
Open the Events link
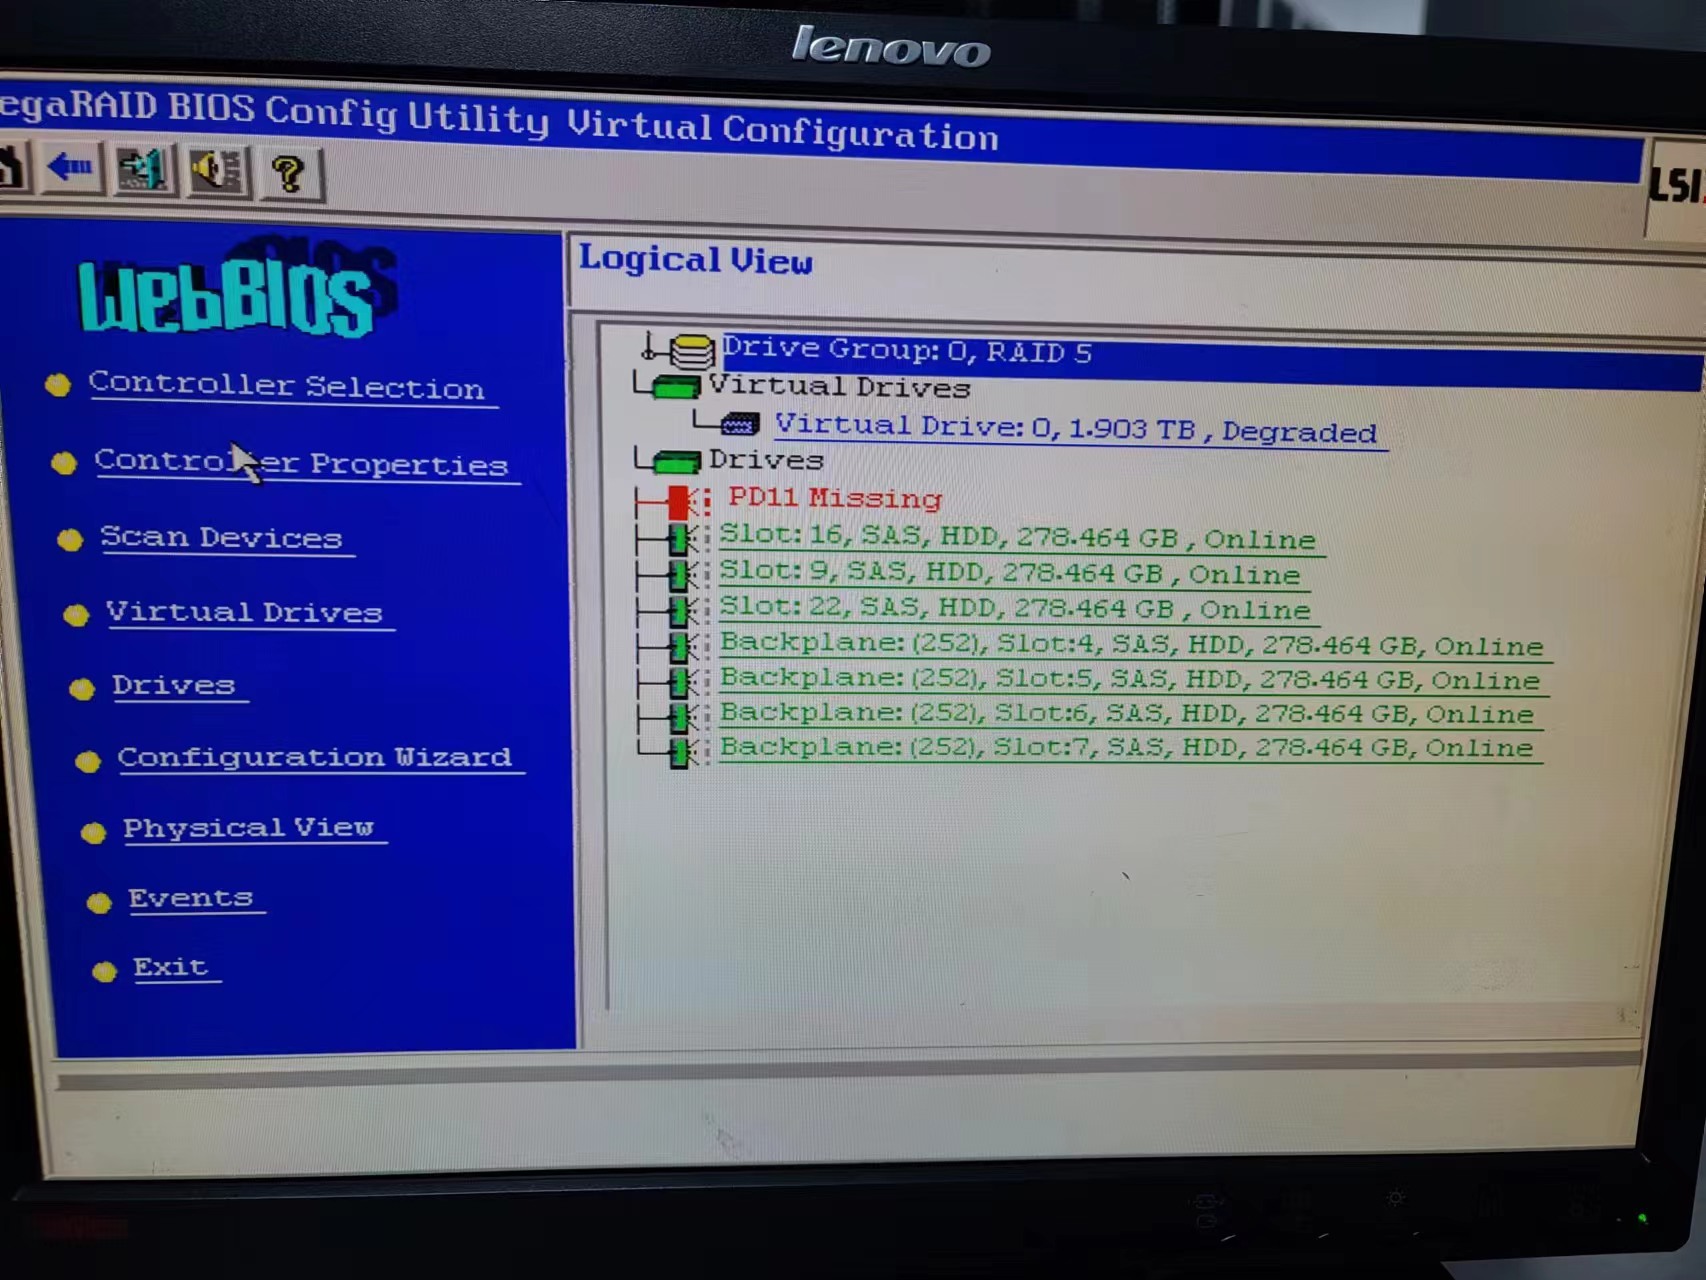pyautogui.click(x=191, y=897)
